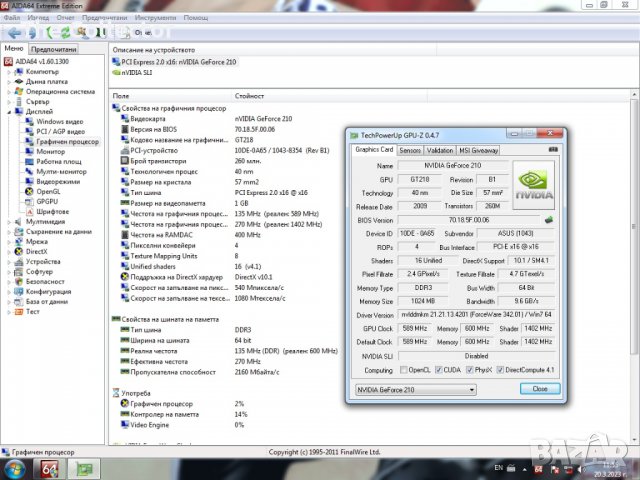640x480 pixels.
Task: Click the Close button in GPU-Z
Action: [540, 389]
